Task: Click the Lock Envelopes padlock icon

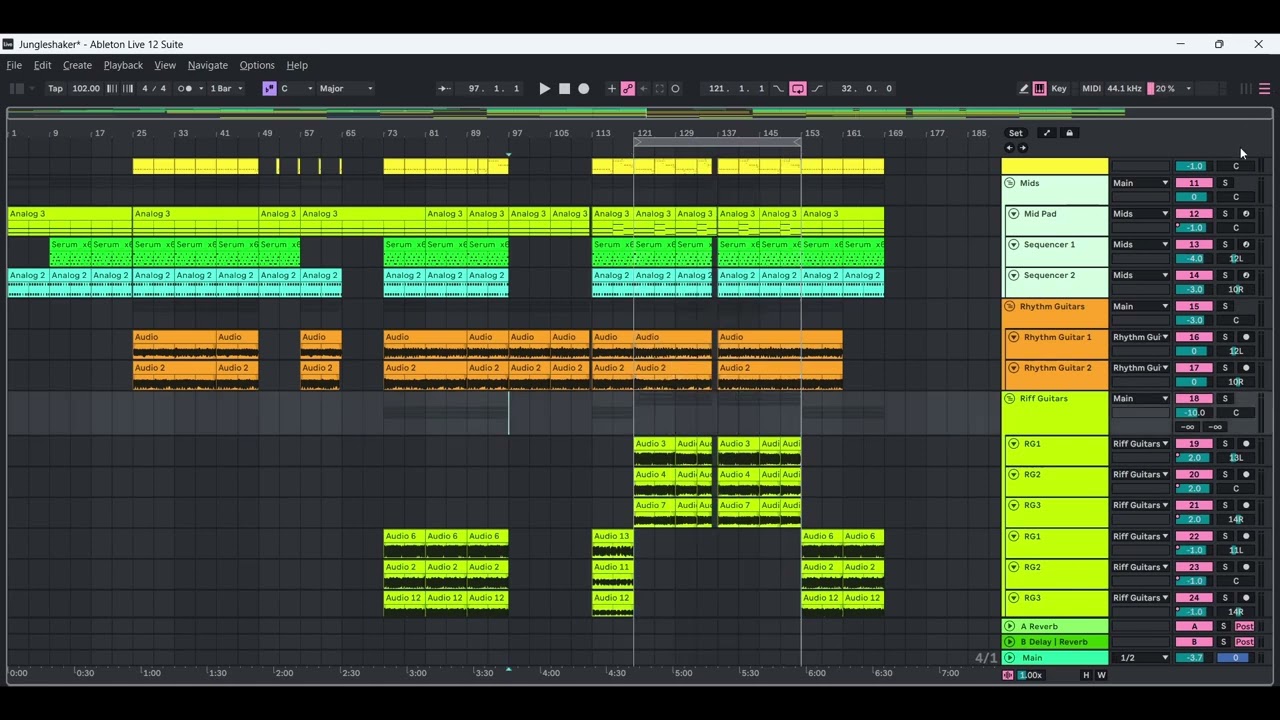Action: click(1069, 133)
